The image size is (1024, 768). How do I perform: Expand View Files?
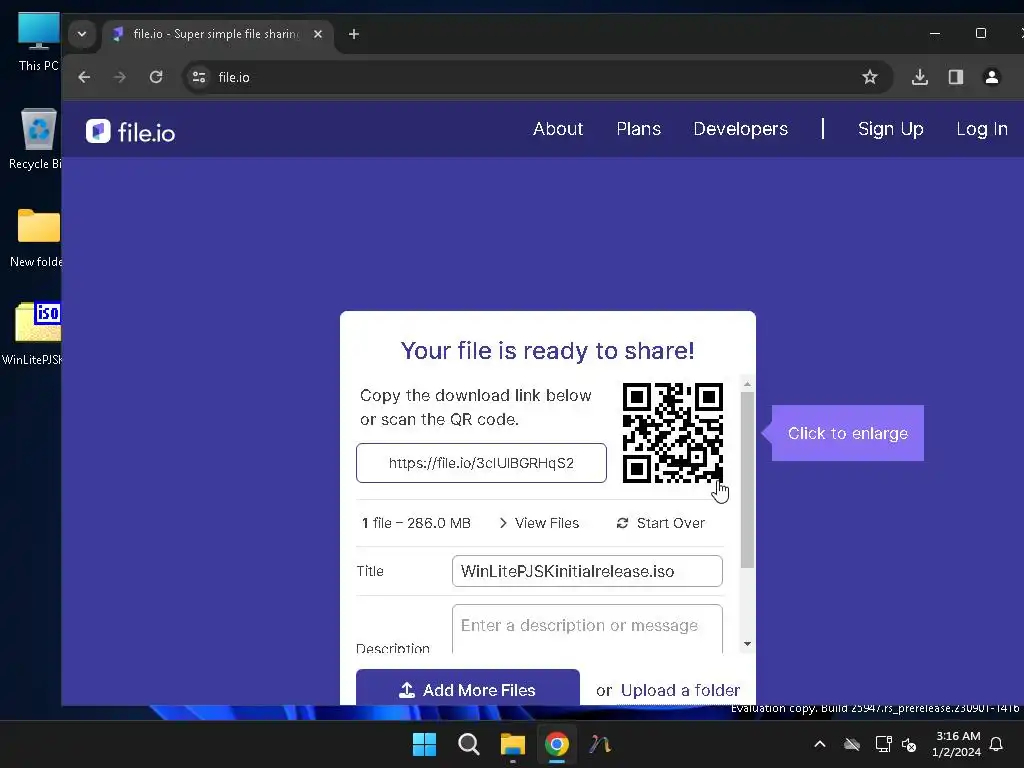pos(539,523)
